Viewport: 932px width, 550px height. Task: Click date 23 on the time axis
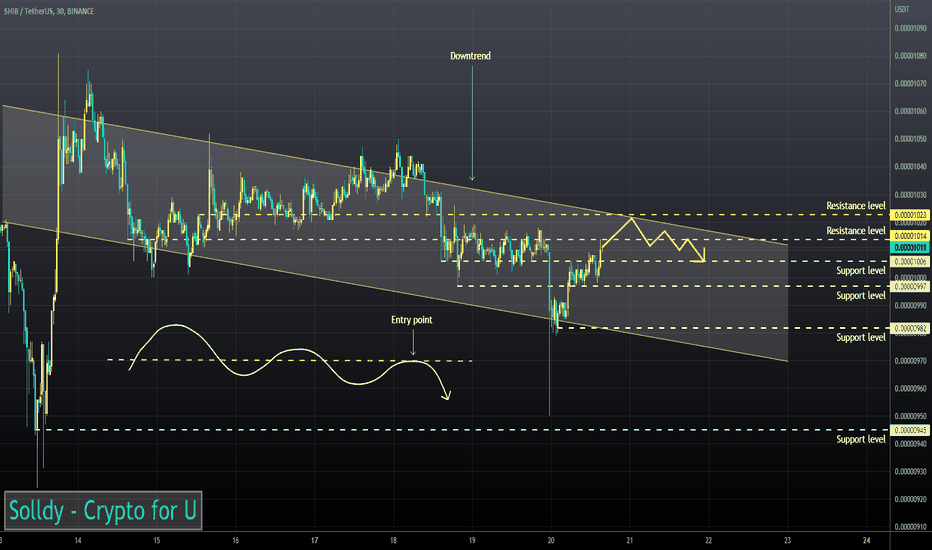(788, 540)
